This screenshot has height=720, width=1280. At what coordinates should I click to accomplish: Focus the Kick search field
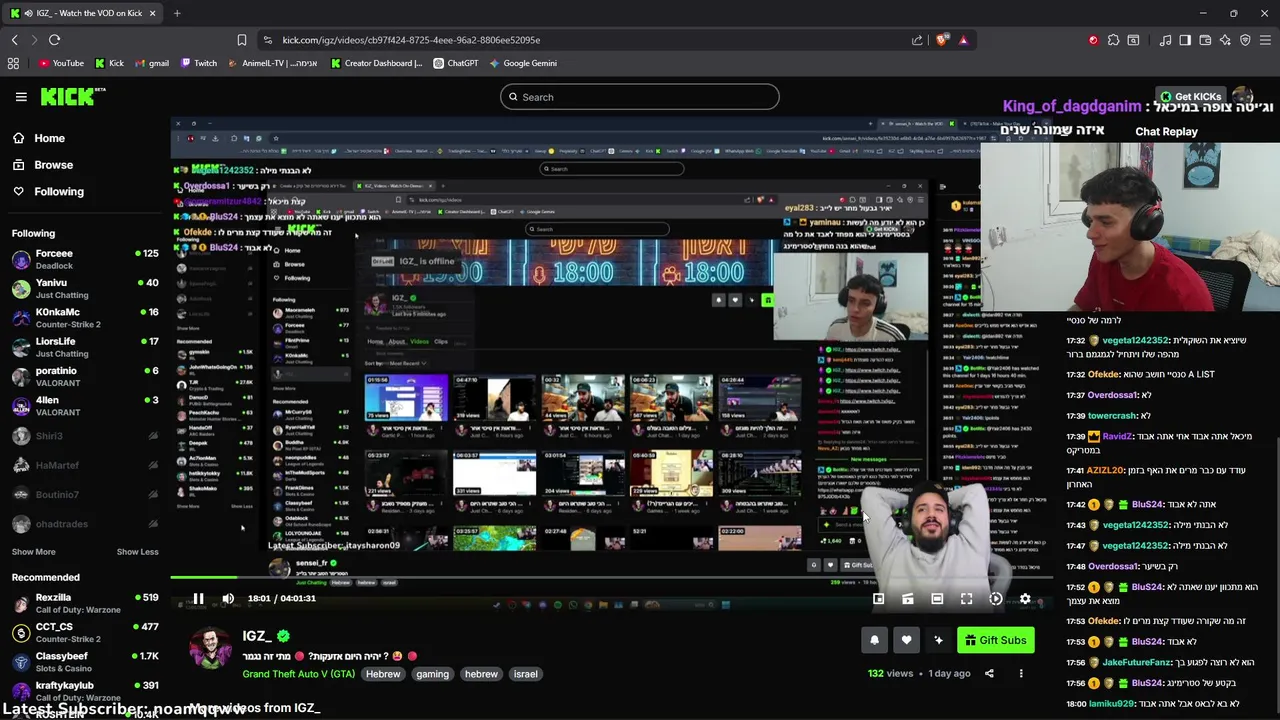(x=640, y=97)
